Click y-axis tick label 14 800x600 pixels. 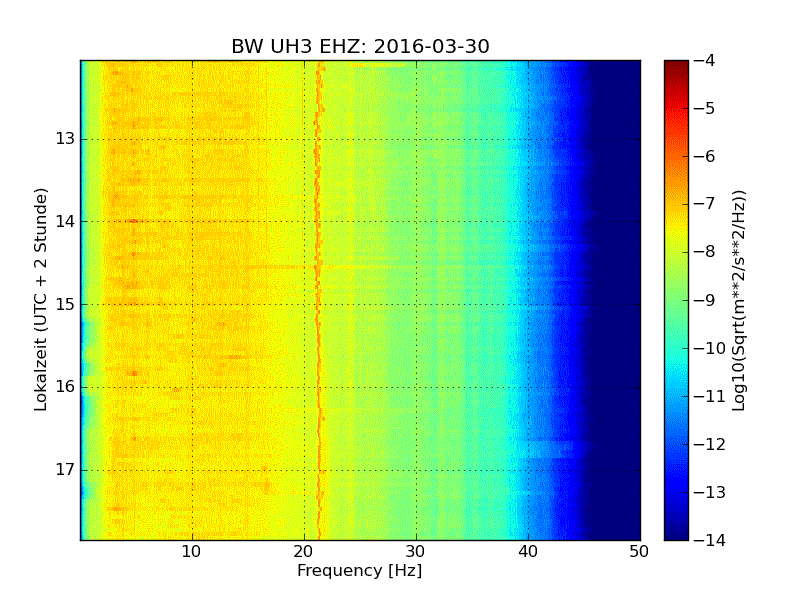coord(65,221)
